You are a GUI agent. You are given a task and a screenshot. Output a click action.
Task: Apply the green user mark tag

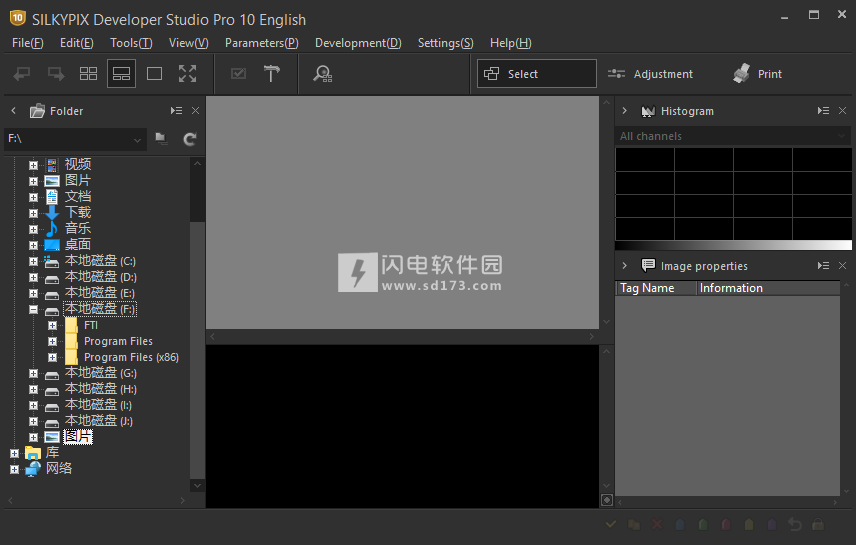pos(703,525)
